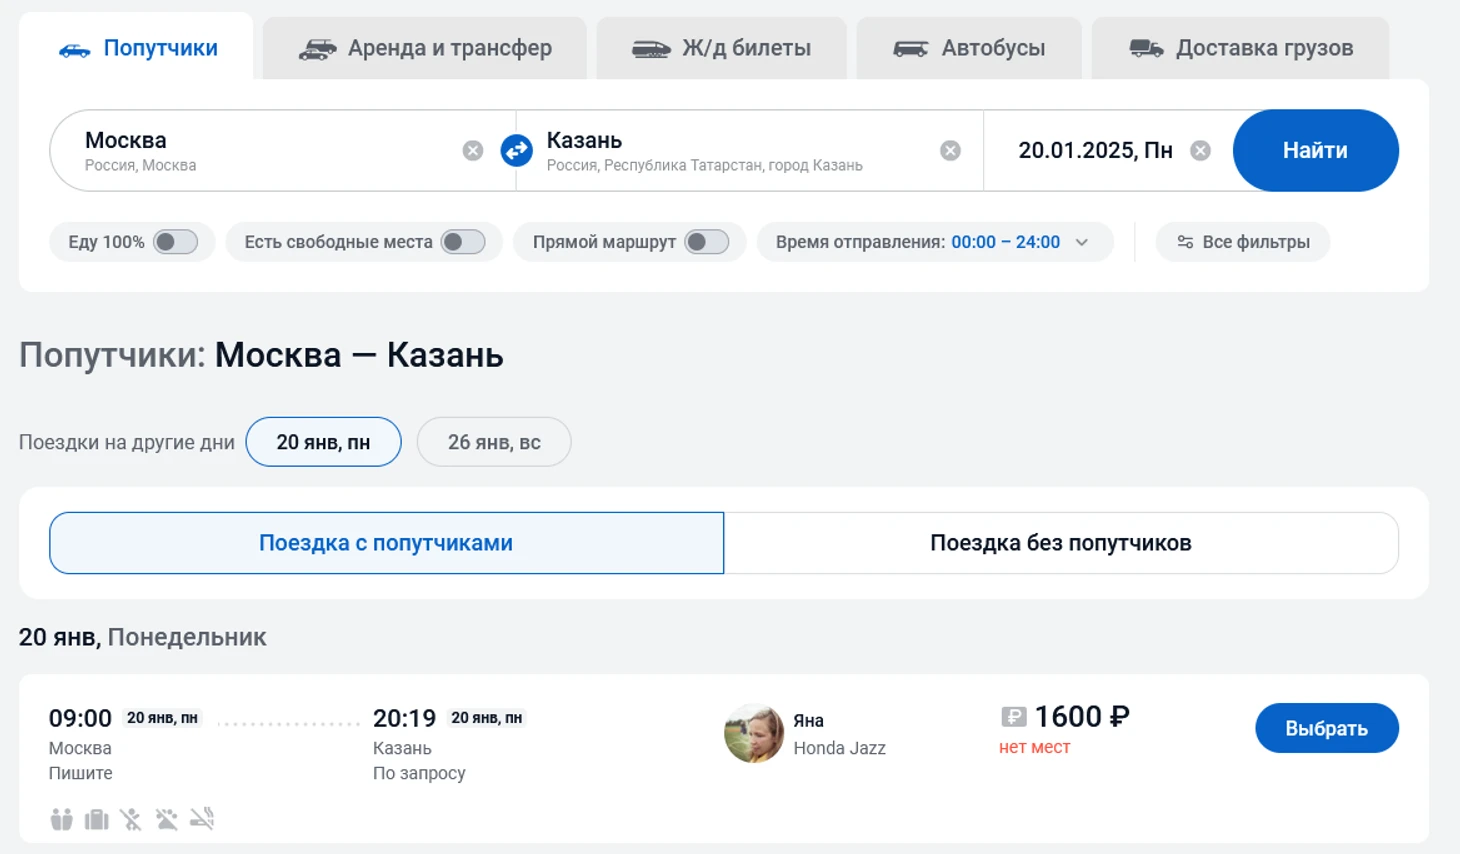Click the no pets paw icon
1460x854 pixels.
166,819
